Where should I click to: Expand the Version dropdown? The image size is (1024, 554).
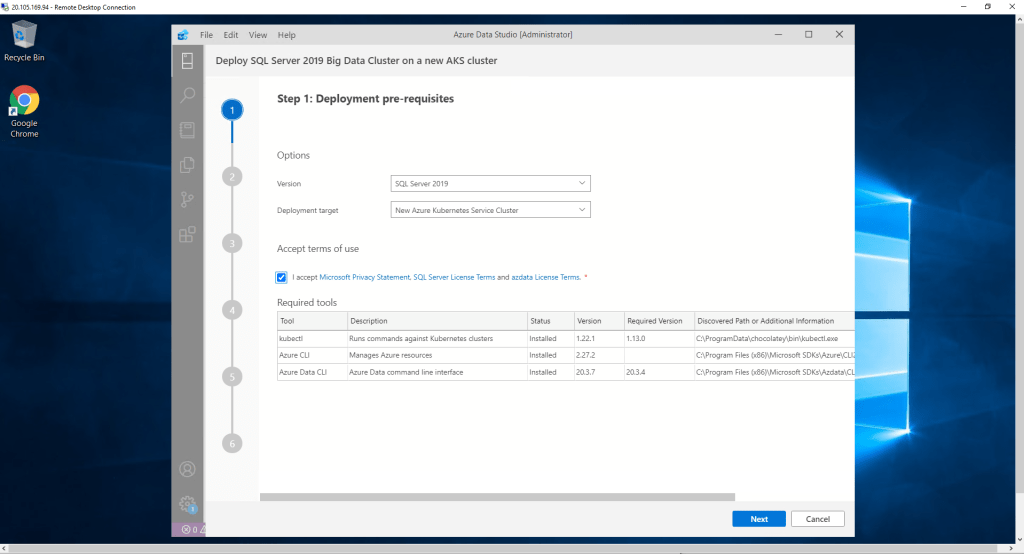coord(490,184)
